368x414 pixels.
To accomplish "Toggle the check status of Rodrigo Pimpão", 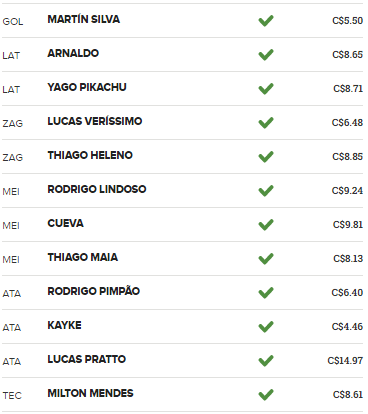I will pyautogui.click(x=266, y=293).
